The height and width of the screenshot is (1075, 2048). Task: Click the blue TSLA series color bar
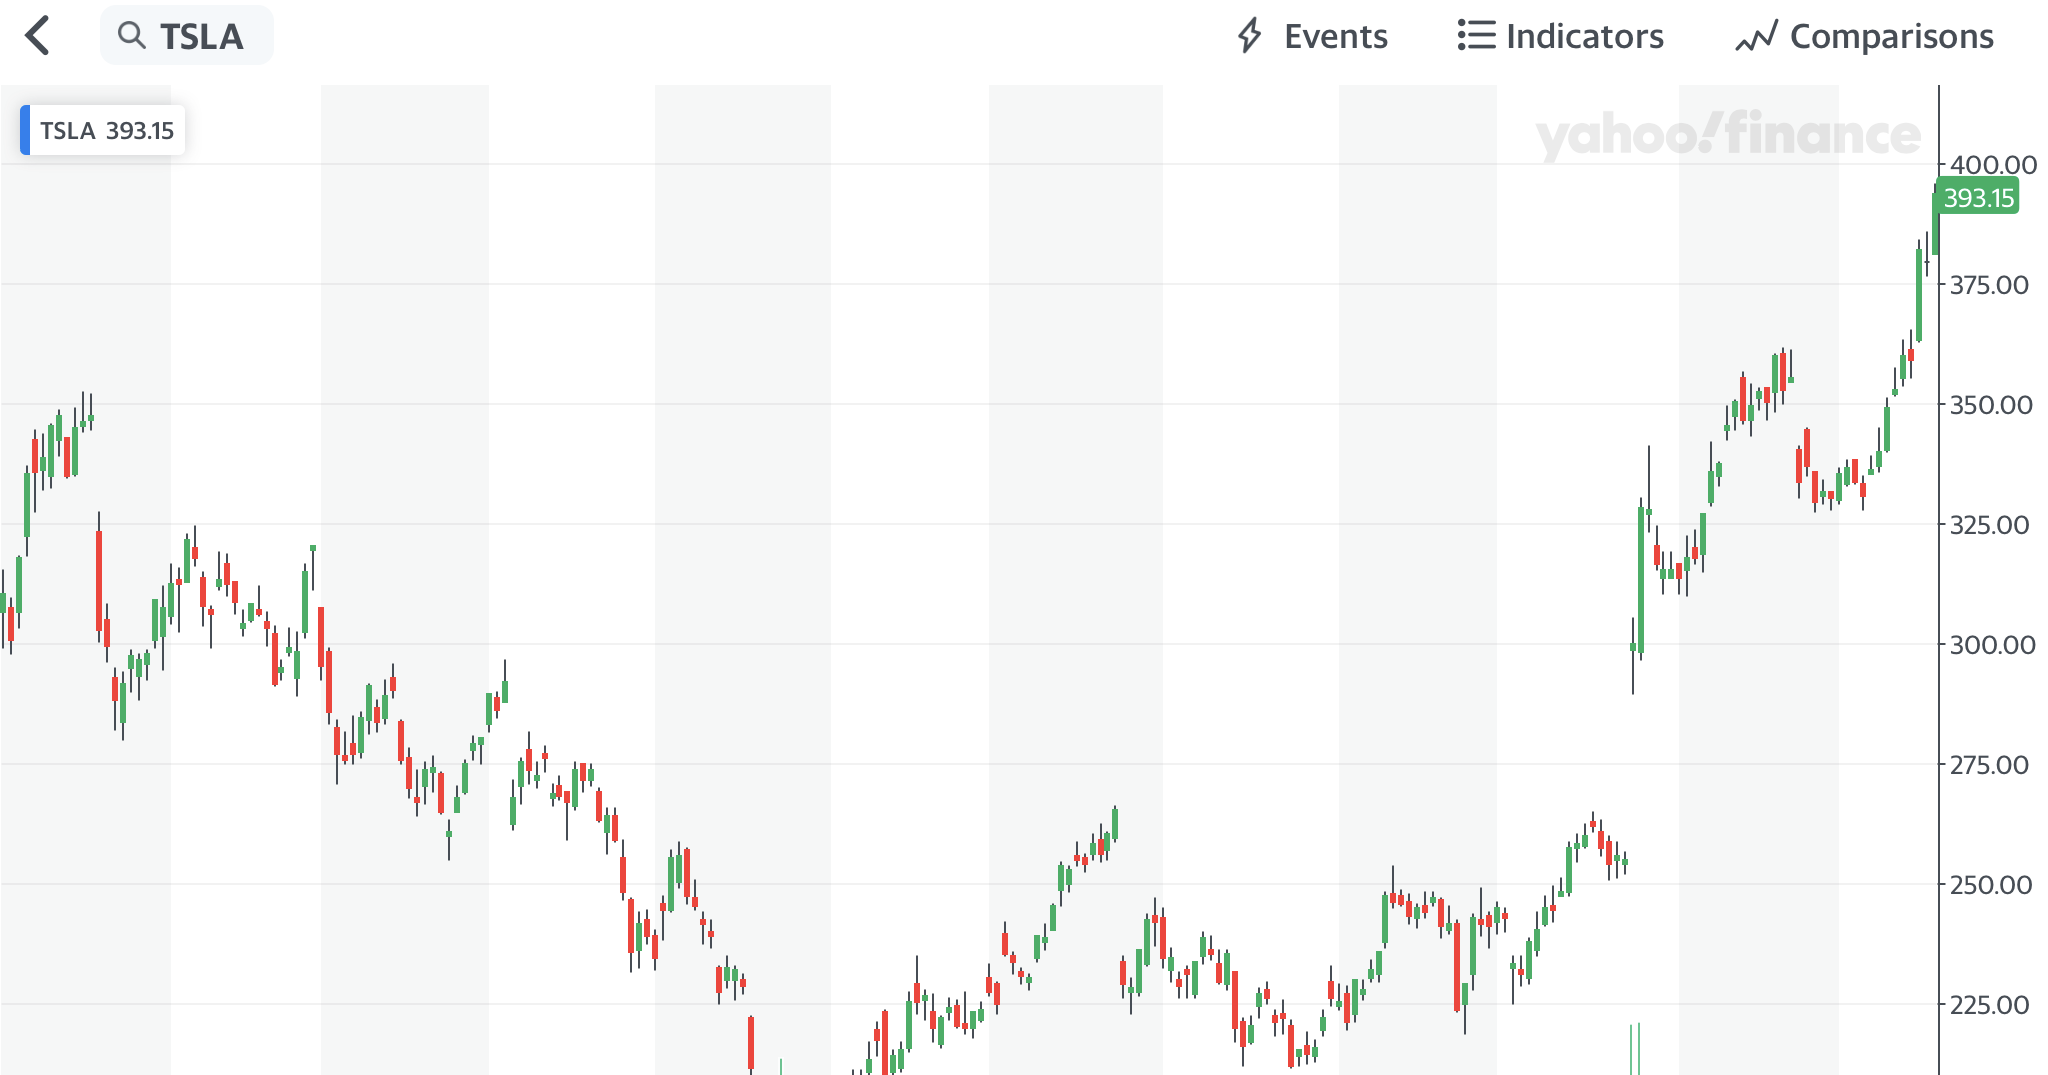click(25, 131)
